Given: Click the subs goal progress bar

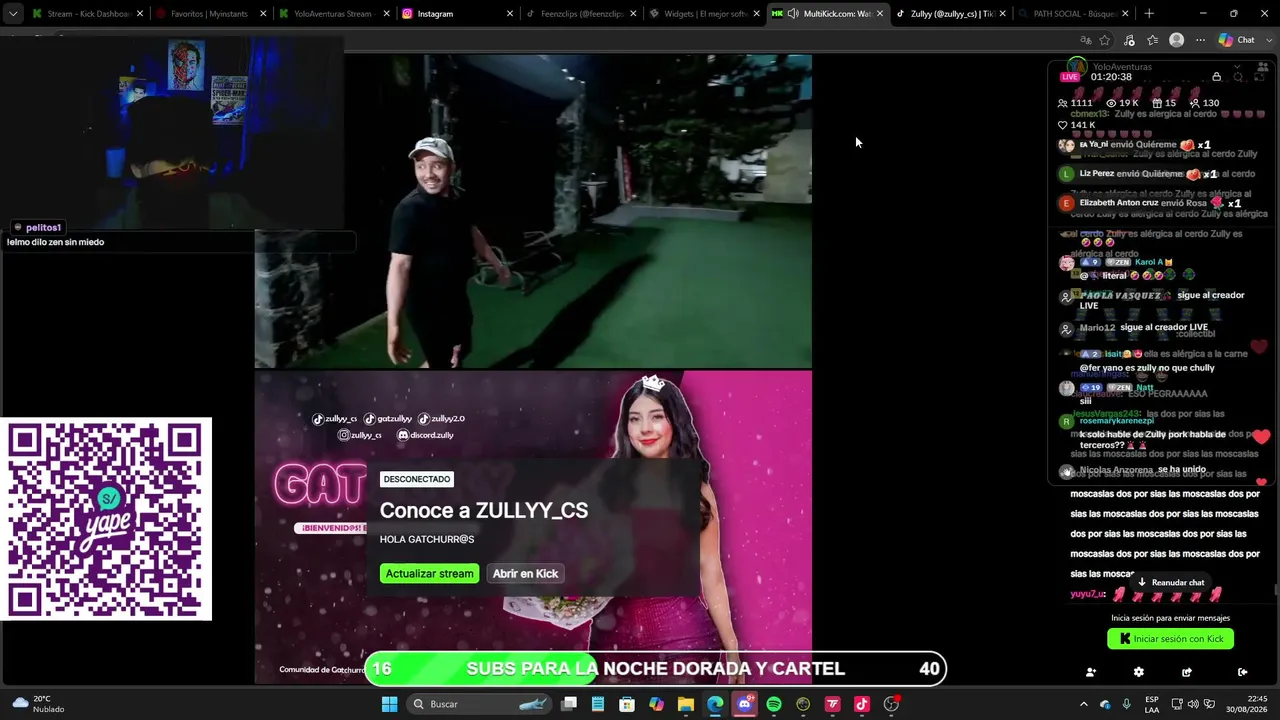Looking at the screenshot, I should (655, 669).
